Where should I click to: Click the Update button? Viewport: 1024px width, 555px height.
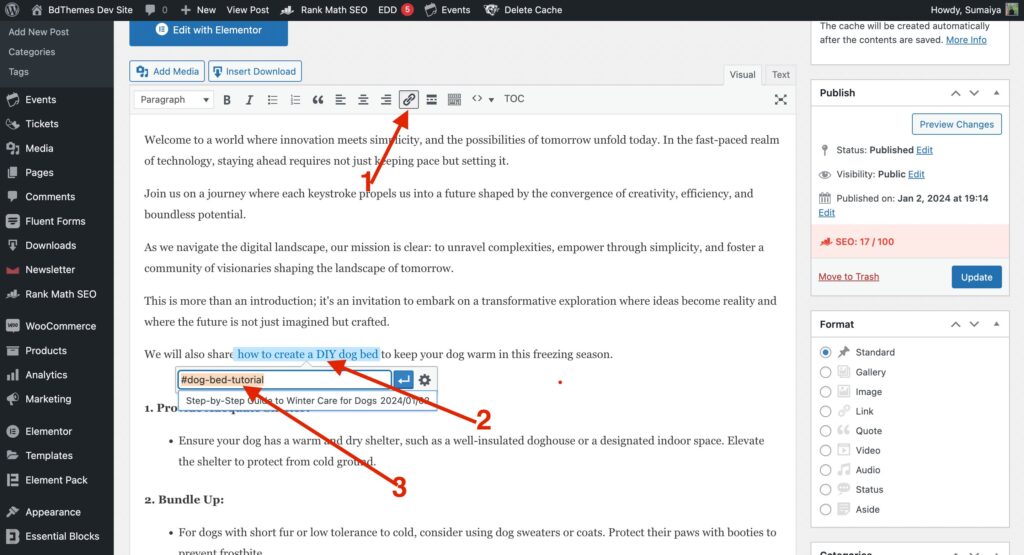pos(976,277)
